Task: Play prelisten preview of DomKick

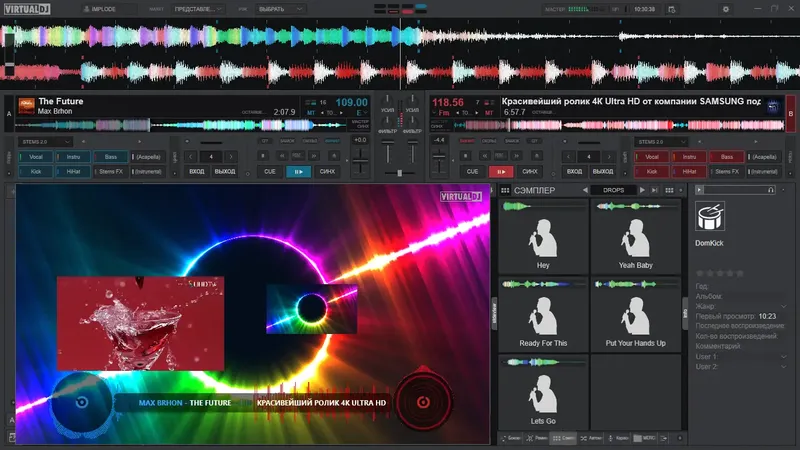Action: 699,190
